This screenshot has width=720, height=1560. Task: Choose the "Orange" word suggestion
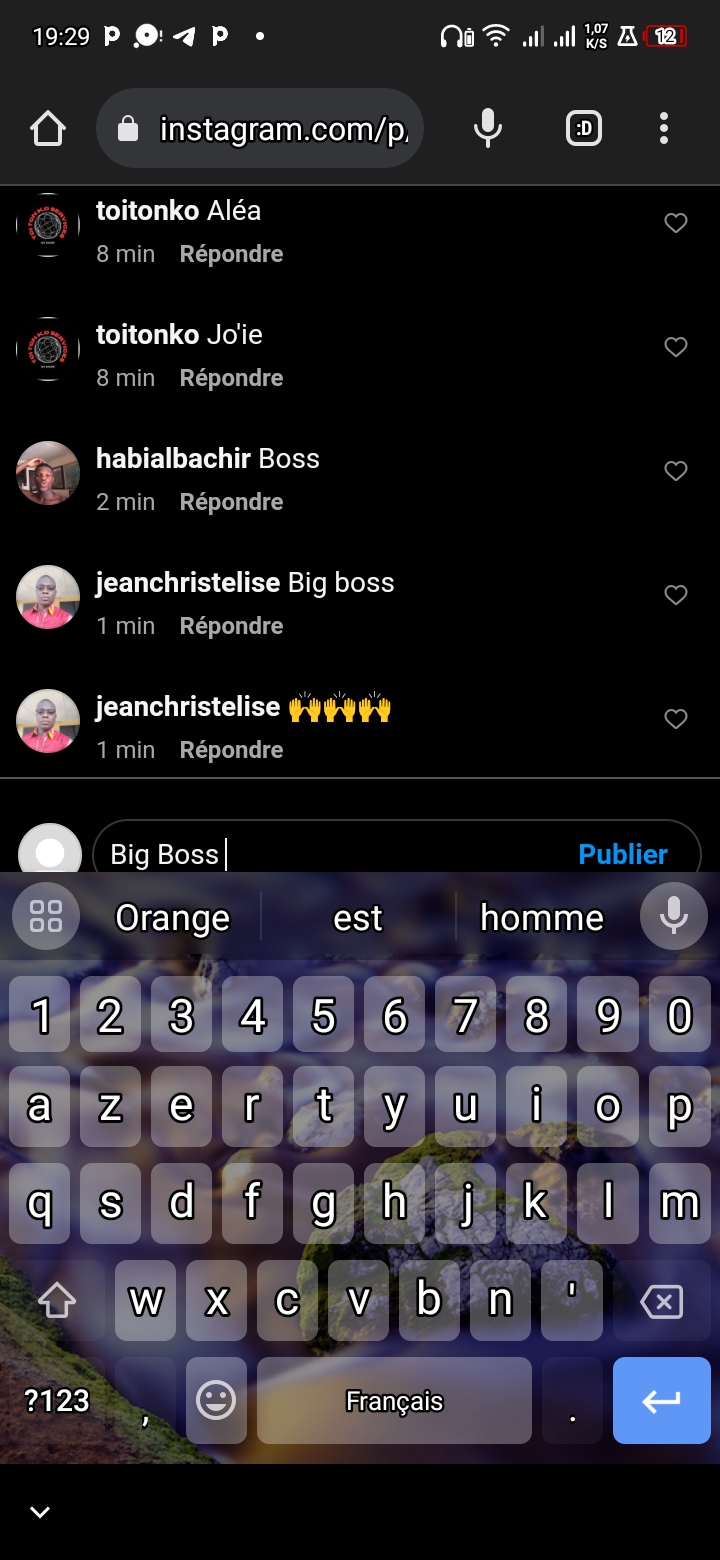pyautogui.click(x=172, y=917)
